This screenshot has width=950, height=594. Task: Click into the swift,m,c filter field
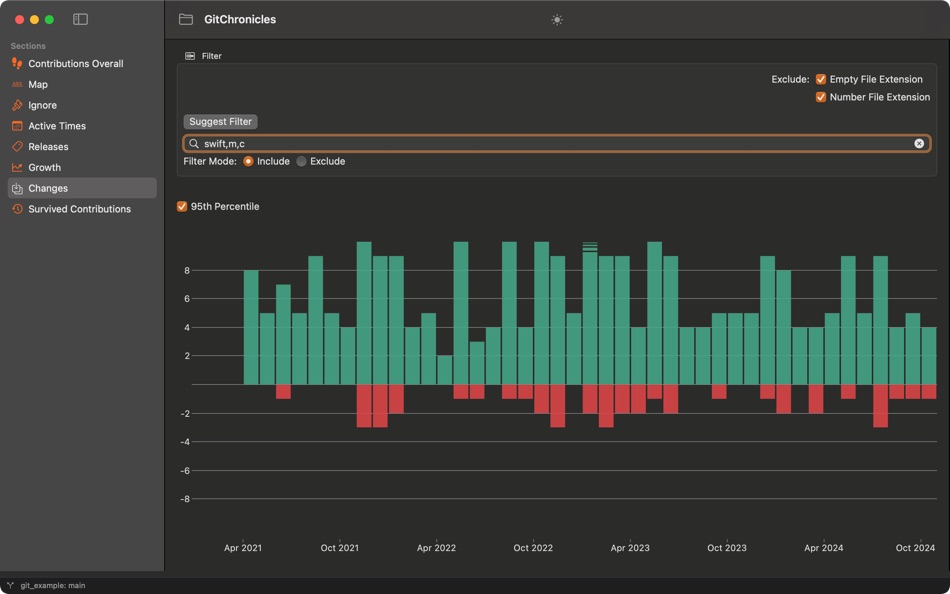point(557,144)
